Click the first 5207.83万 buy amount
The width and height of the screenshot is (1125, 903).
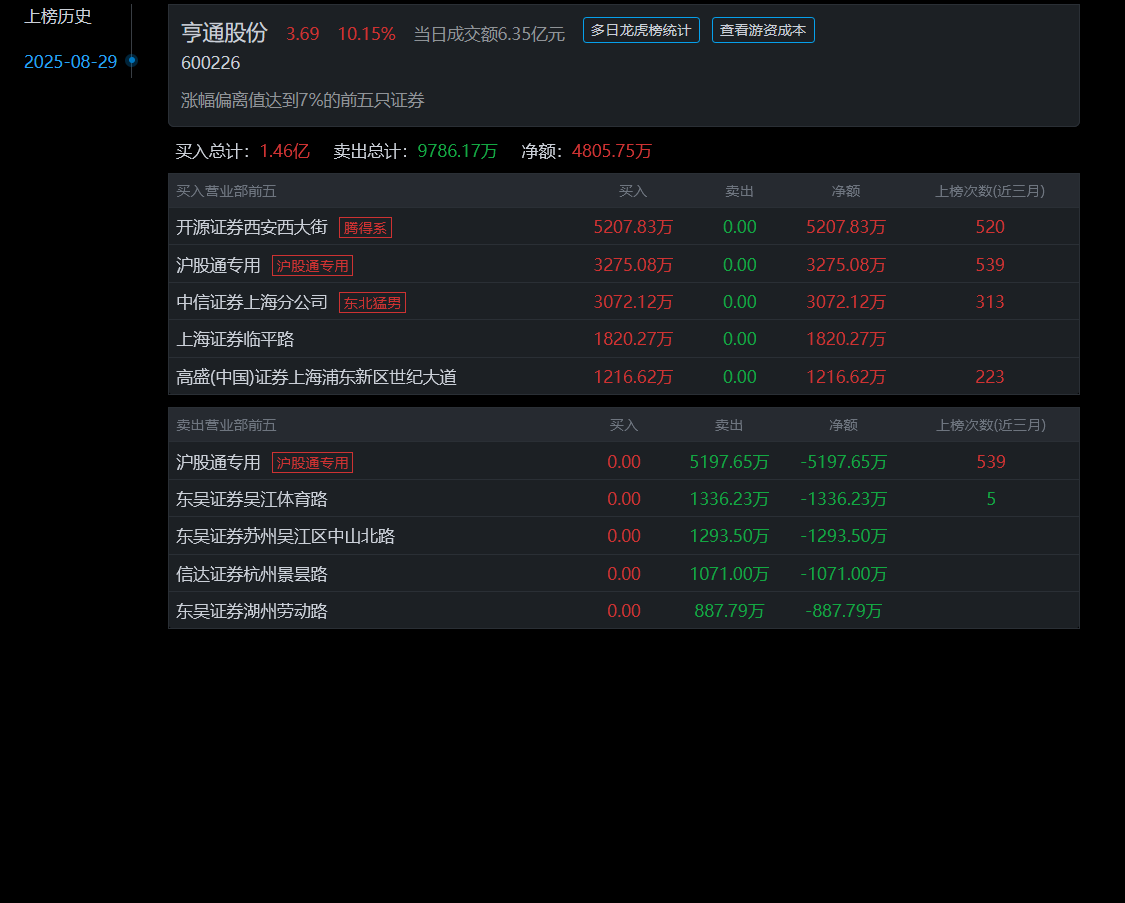coord(633,227)
